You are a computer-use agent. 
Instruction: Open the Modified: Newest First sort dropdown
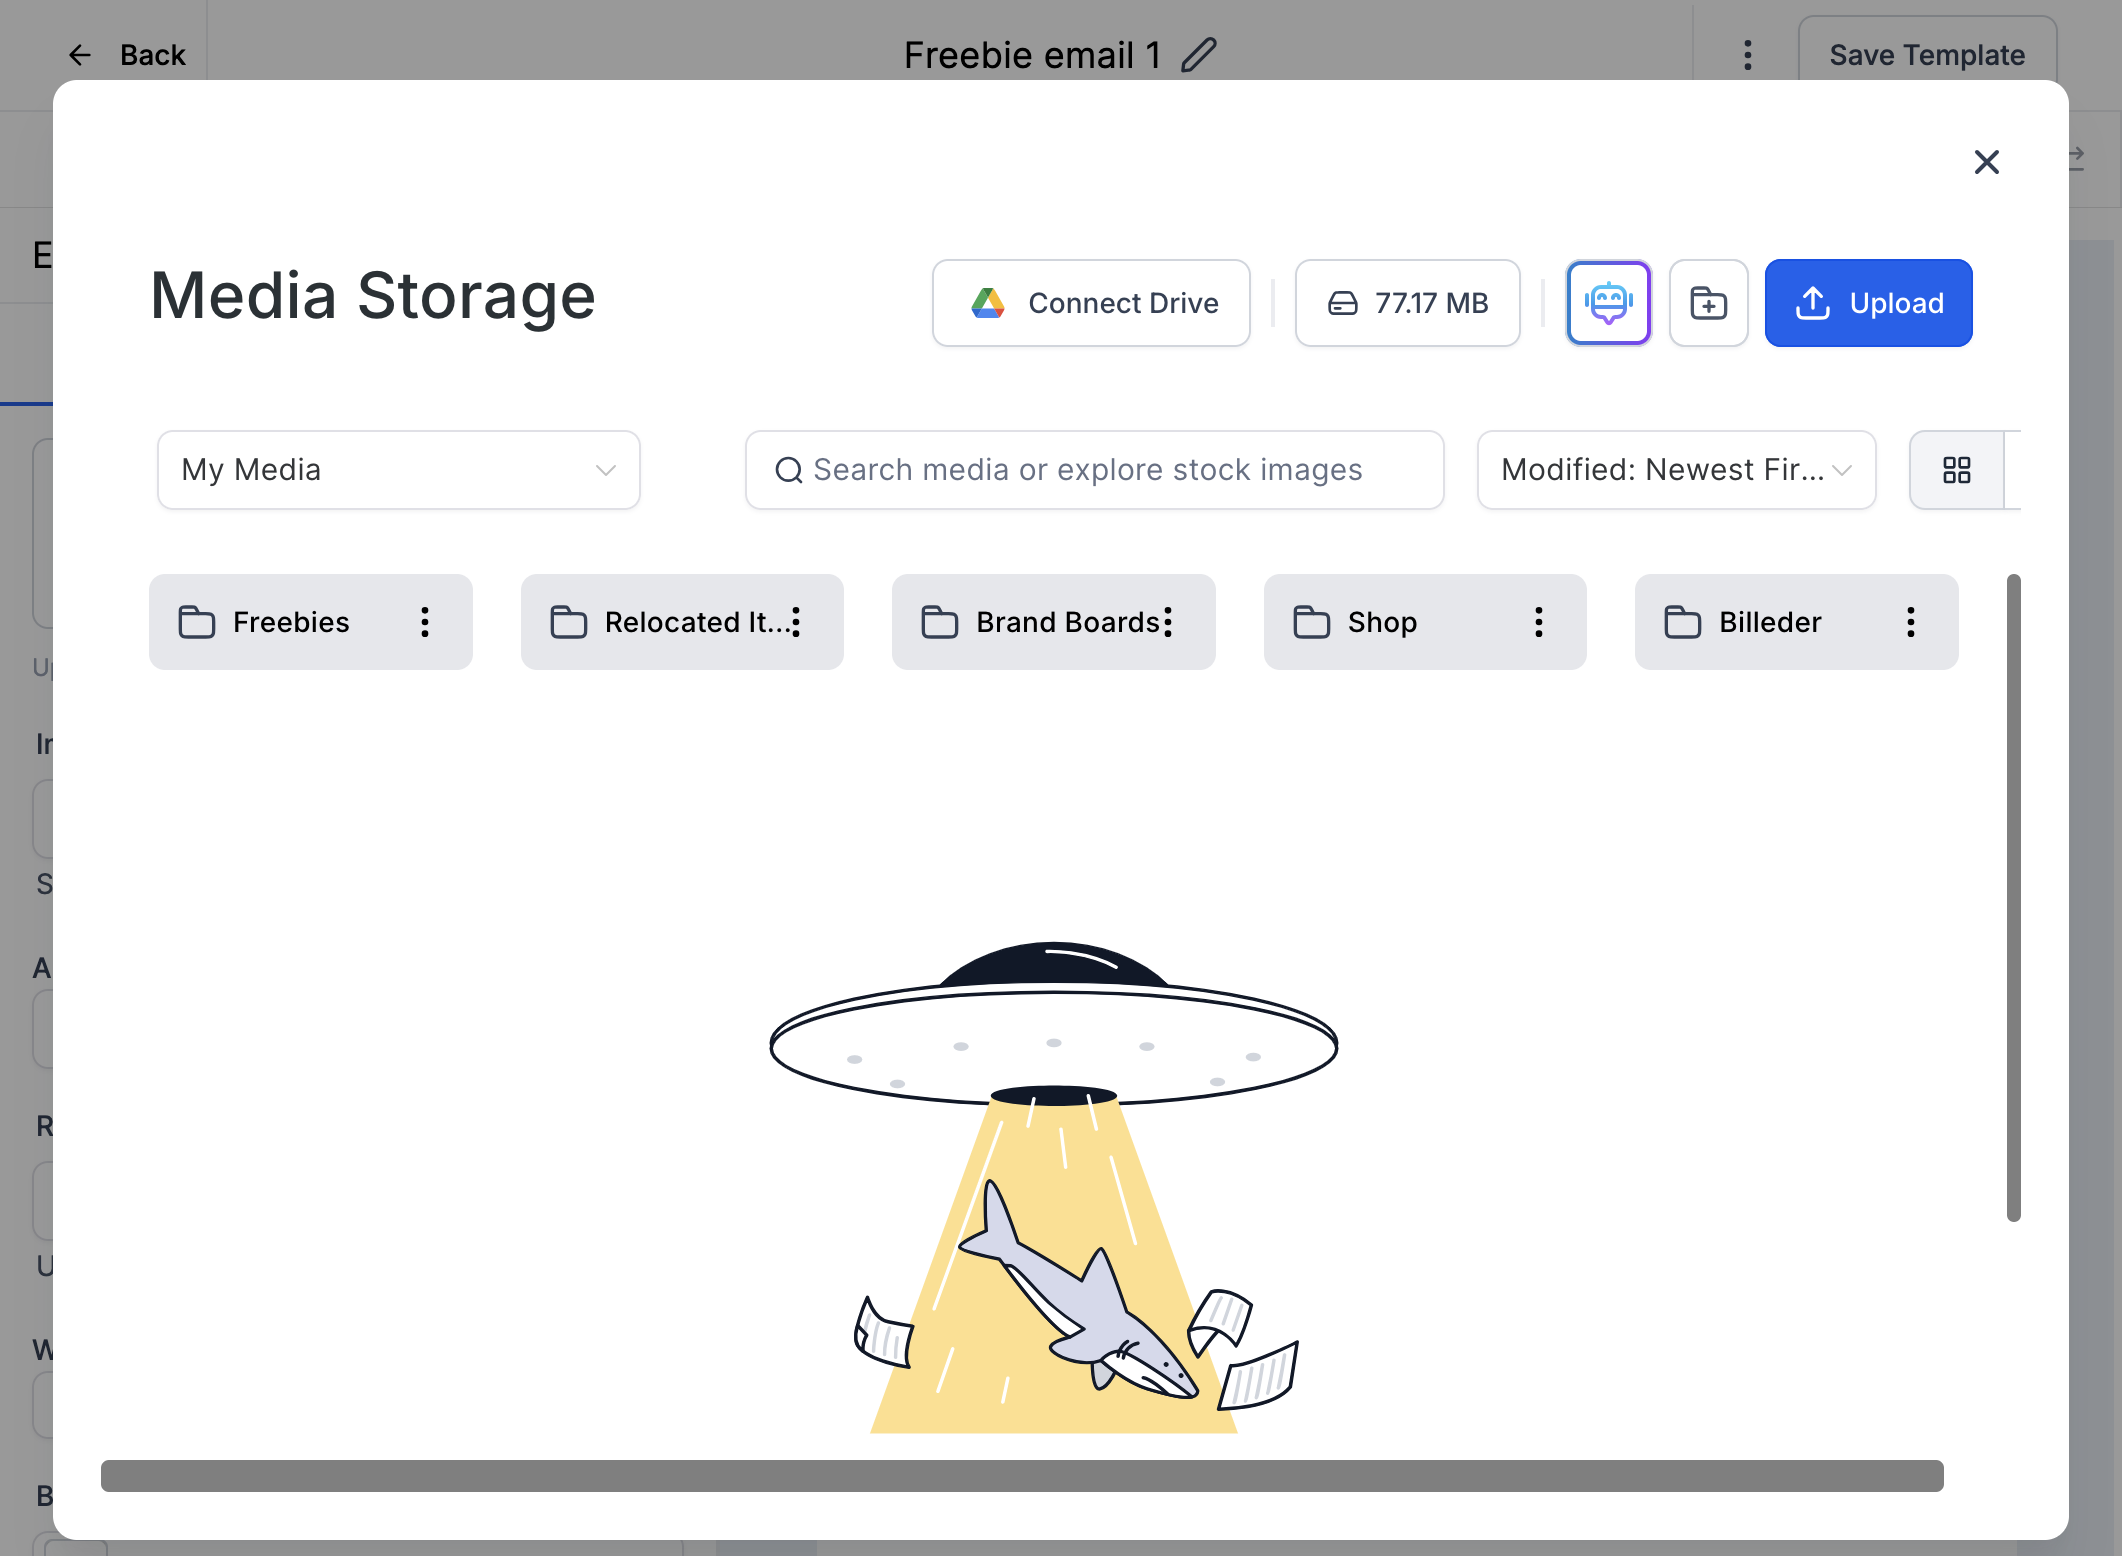coord(1676,470)
